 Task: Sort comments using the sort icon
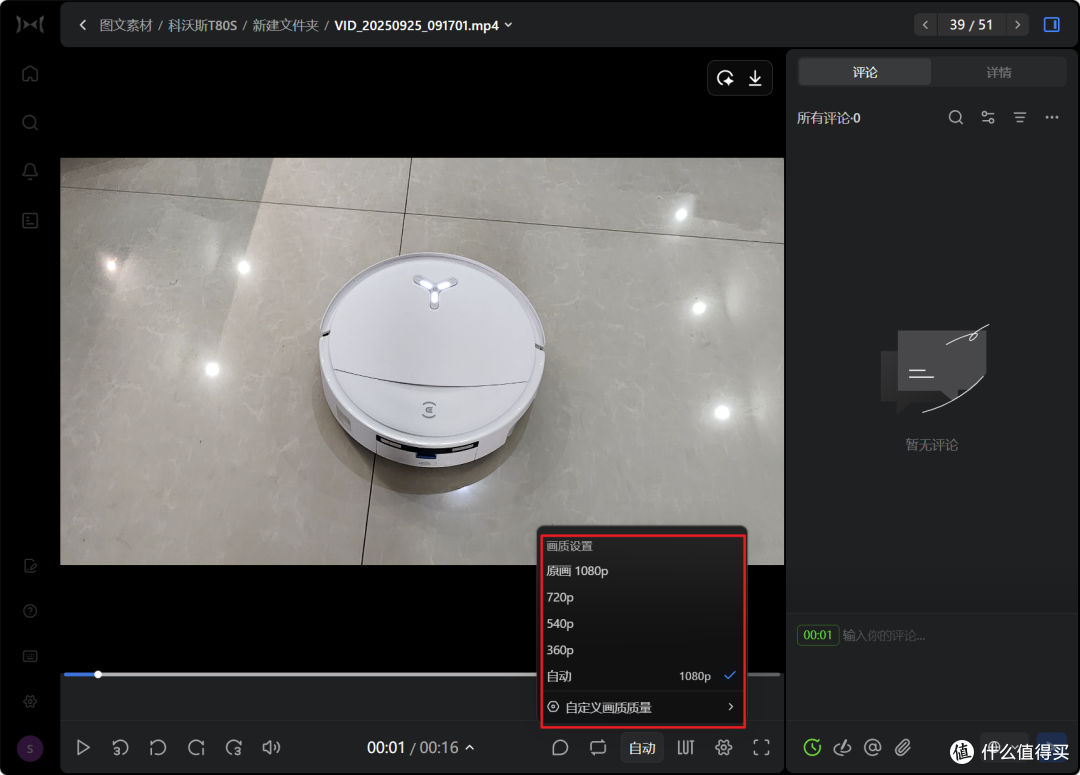pyautogui.click(x=1020, y=118)
